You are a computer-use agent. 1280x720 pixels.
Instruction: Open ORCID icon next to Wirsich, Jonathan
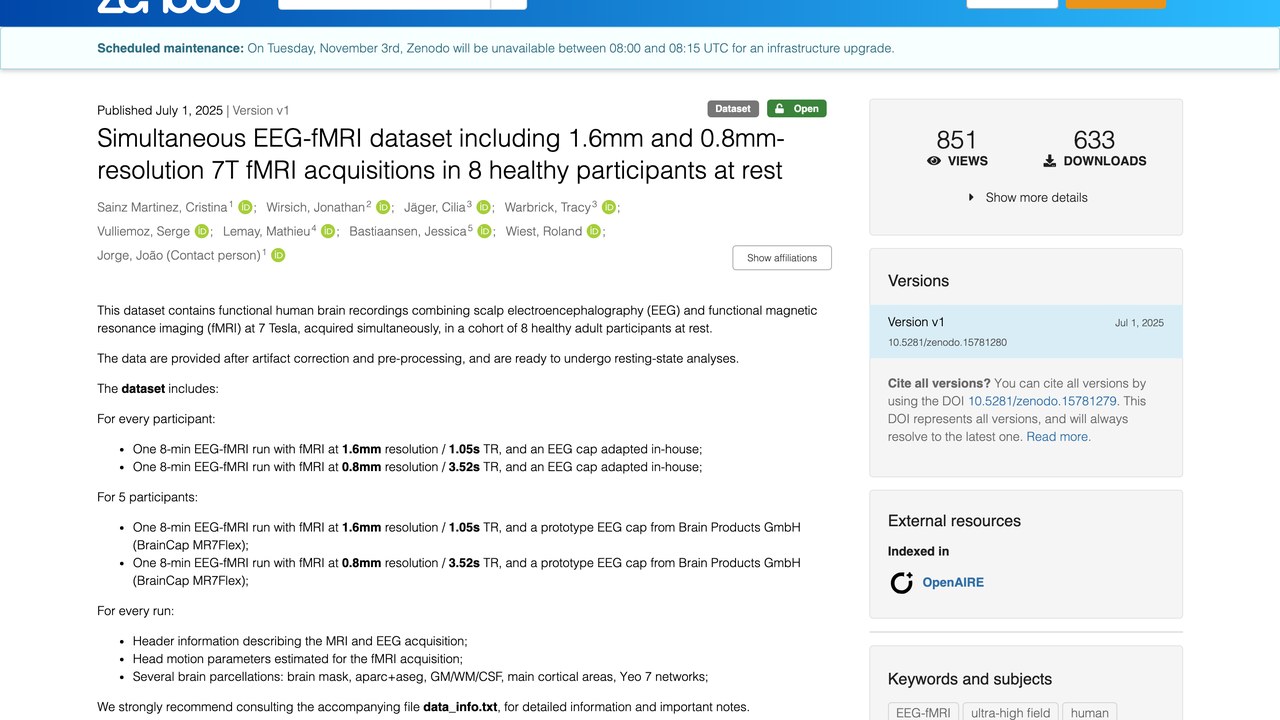[383, 208]
